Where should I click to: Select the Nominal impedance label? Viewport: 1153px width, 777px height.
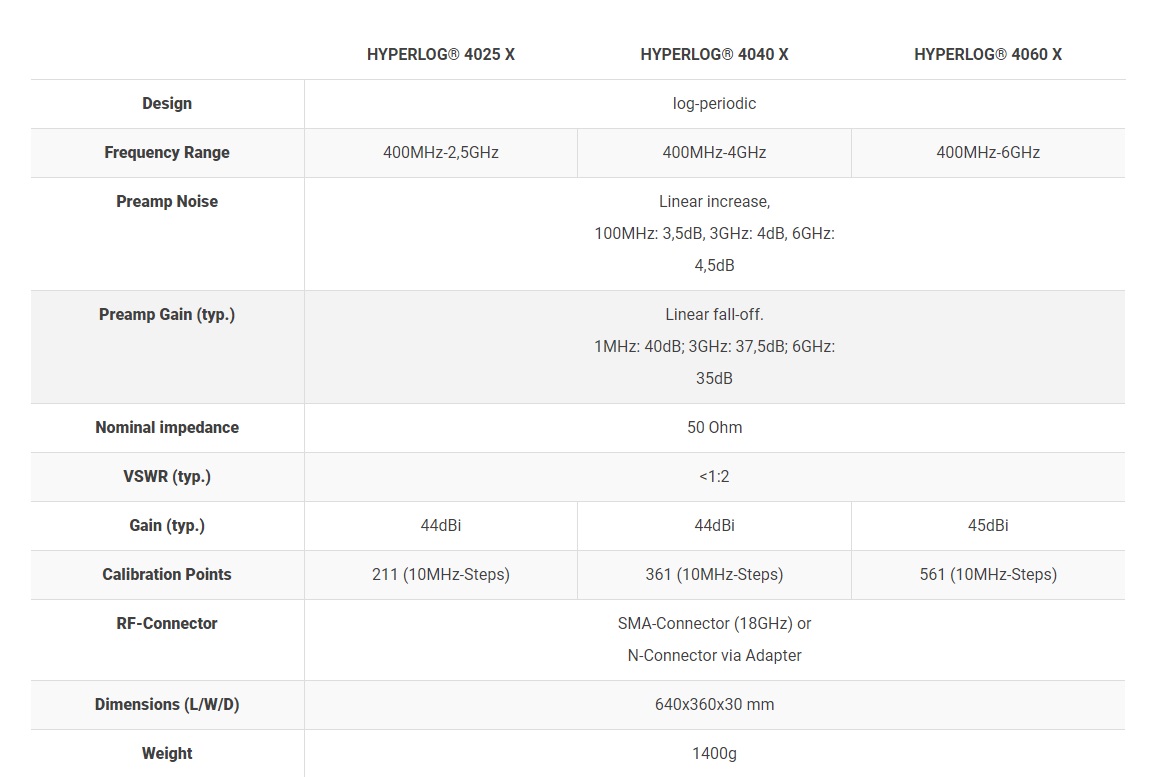167,428
